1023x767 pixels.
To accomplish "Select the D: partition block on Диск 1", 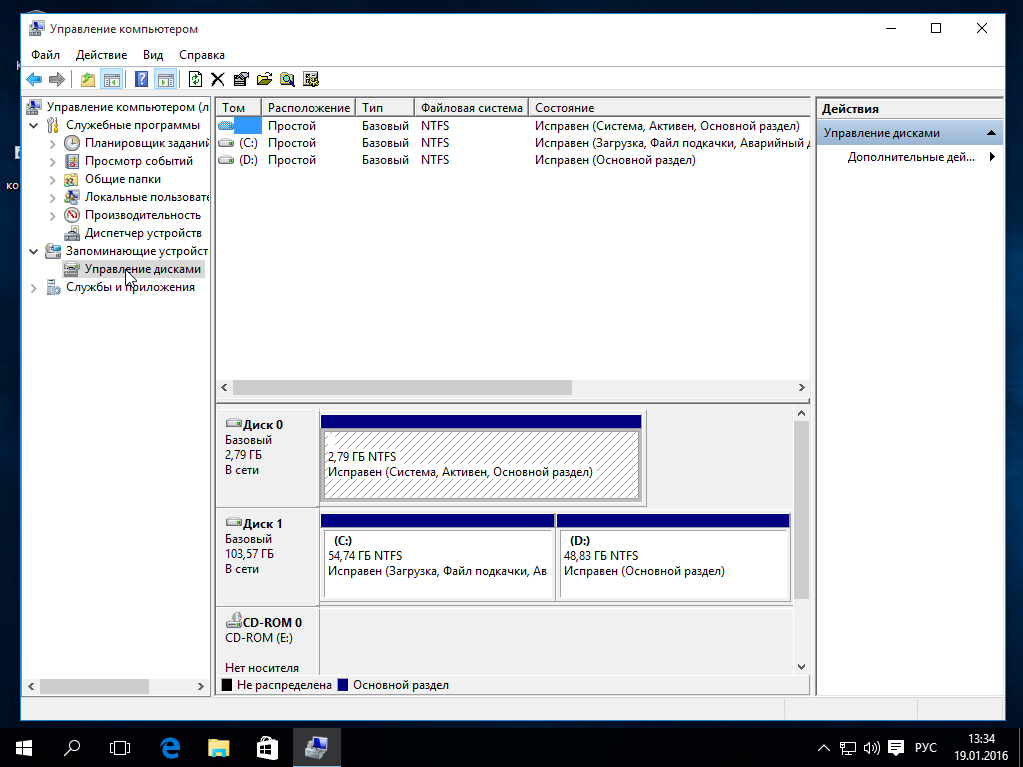I will pyautogui.click(x=673, y=564).
